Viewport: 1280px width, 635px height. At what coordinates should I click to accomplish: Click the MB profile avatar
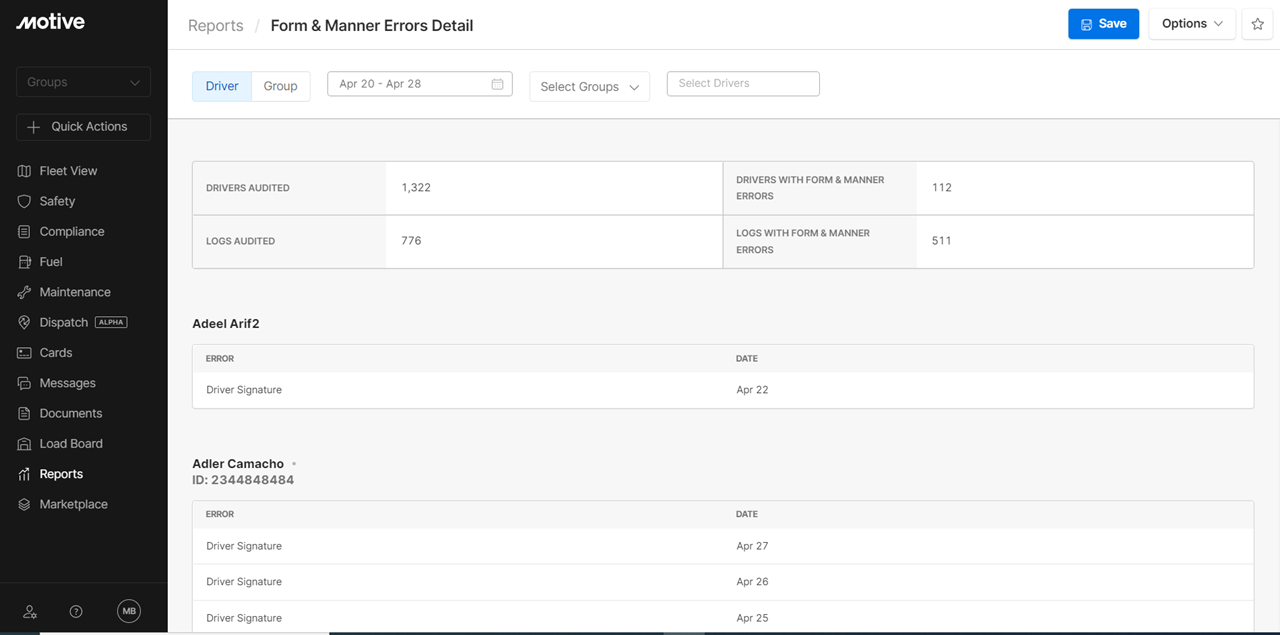tap(129, 611)
